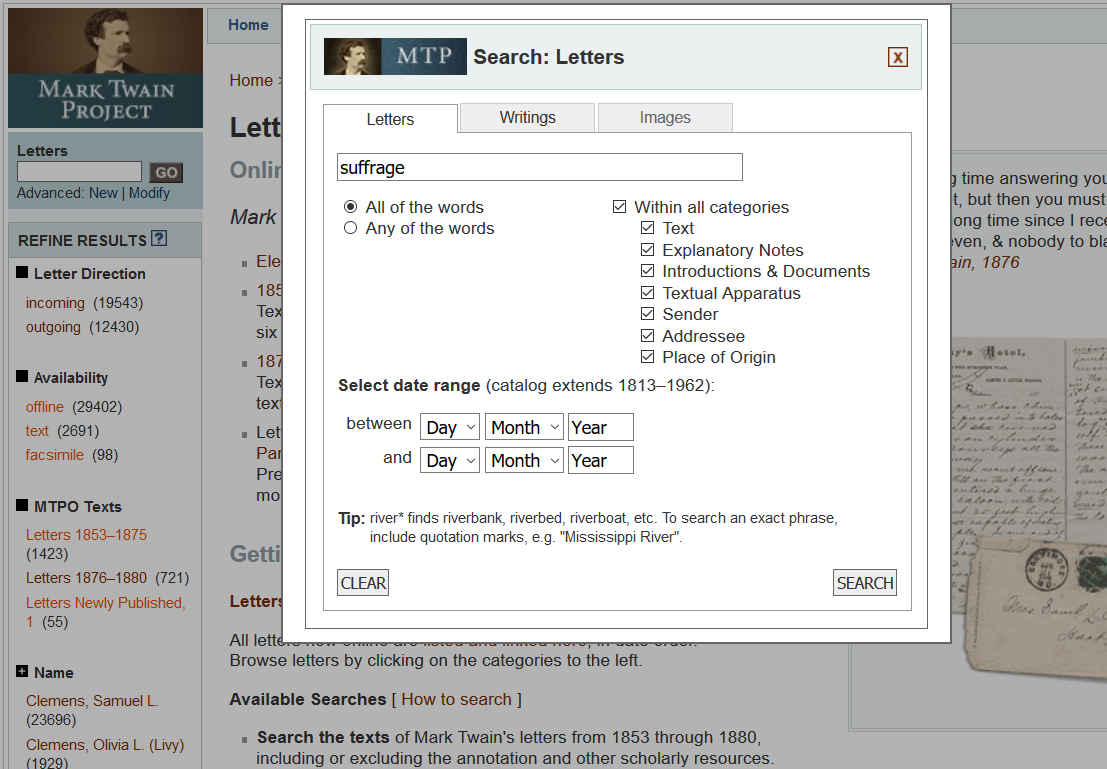This screenshot has height=769, width=1107.
Task: Open Advanced New search link
Action: click(103, 193)
